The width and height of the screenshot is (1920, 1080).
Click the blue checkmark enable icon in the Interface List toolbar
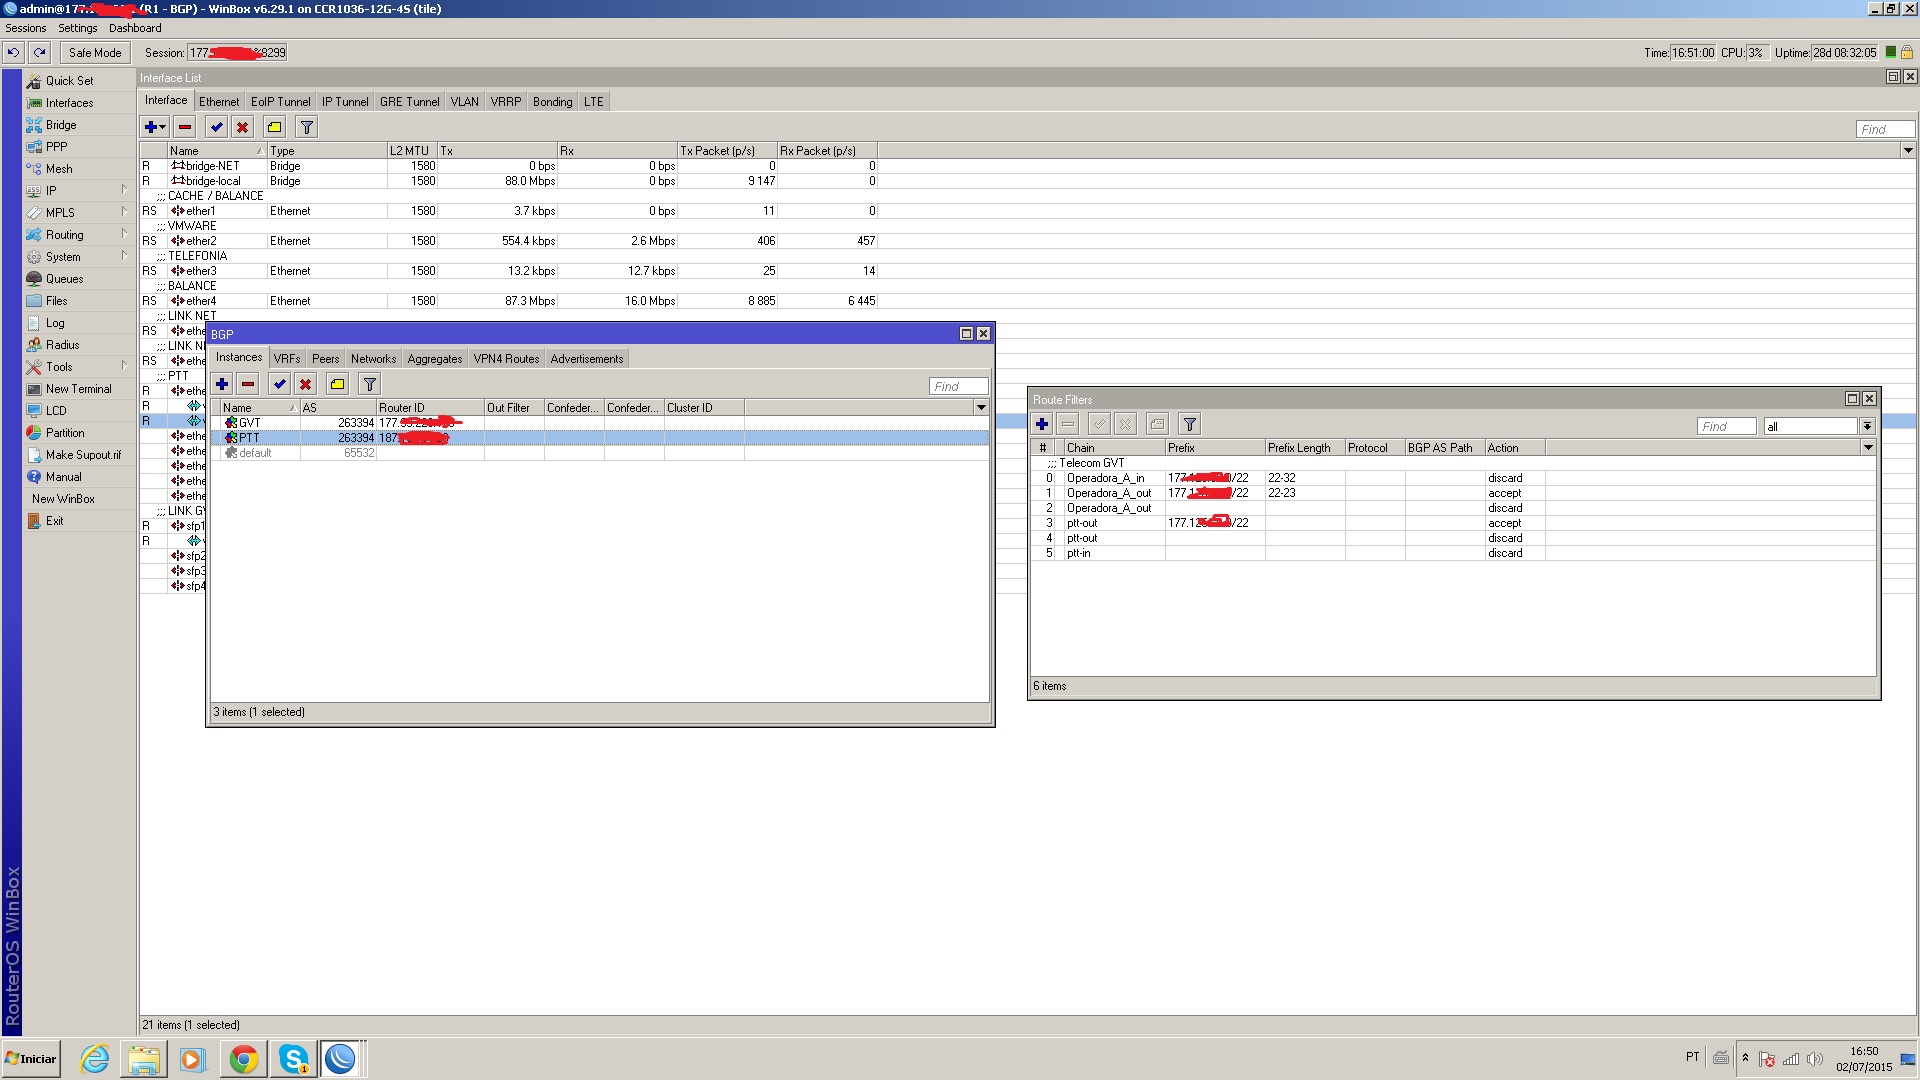(x=216, y=127)
